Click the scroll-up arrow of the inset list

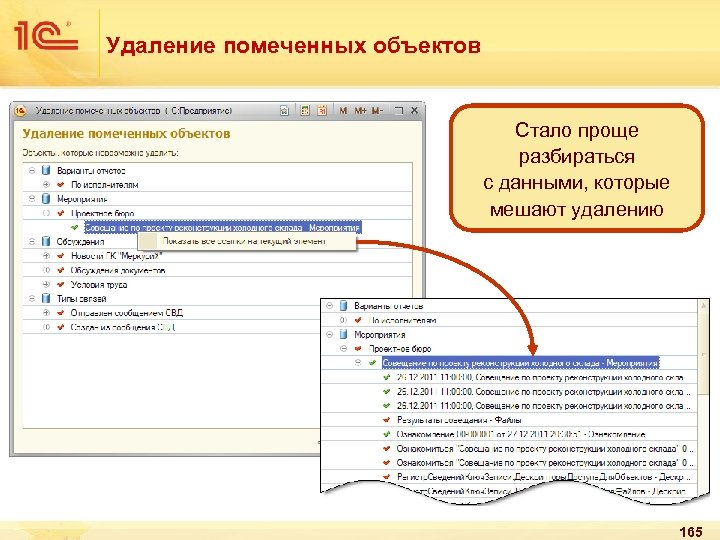tap(703, 305)
